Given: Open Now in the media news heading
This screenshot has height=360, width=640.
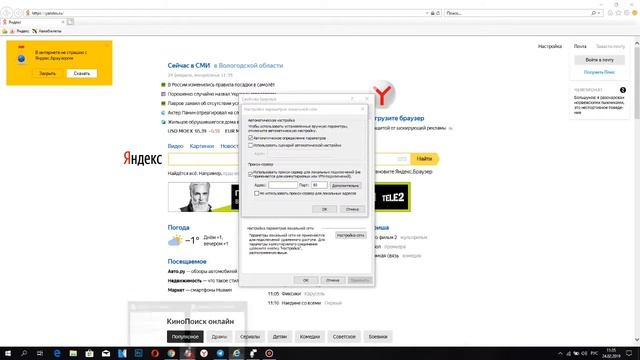Looking at the screenshot, I should point(189,65).
